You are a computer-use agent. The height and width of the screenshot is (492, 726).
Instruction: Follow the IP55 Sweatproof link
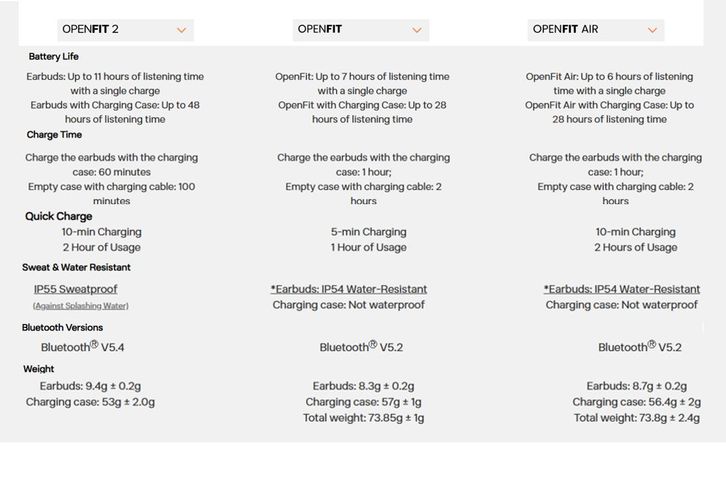[x=75, y=289]
